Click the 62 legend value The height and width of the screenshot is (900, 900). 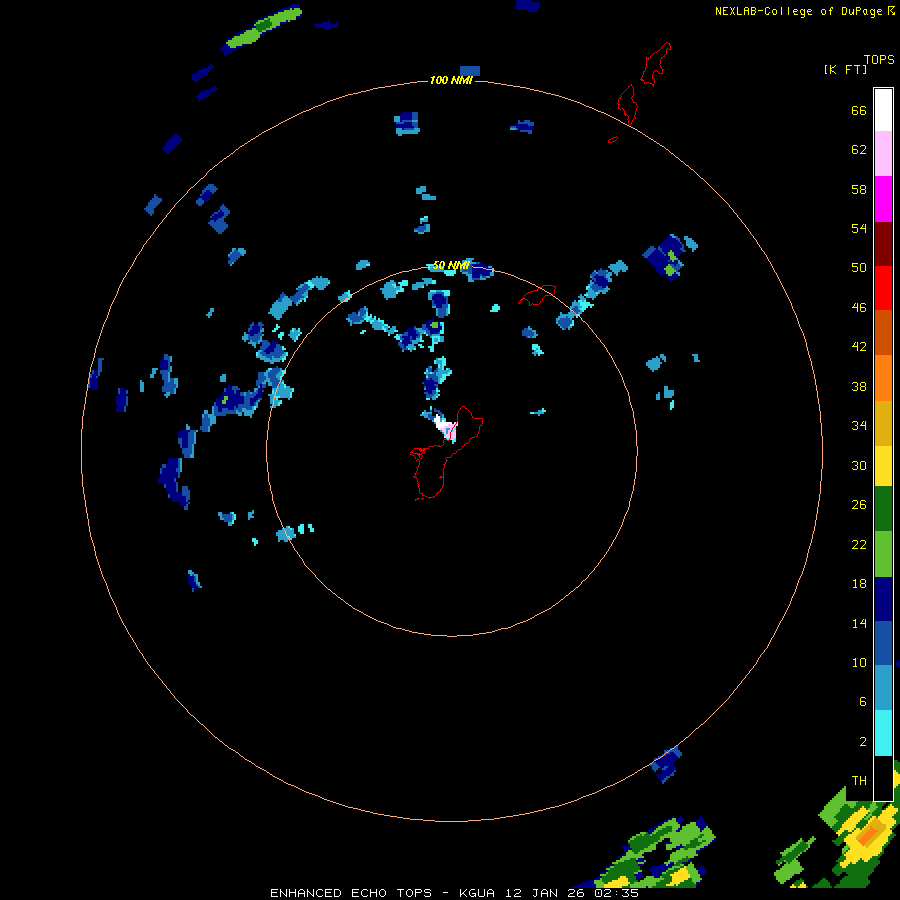[x=859, y=150]
